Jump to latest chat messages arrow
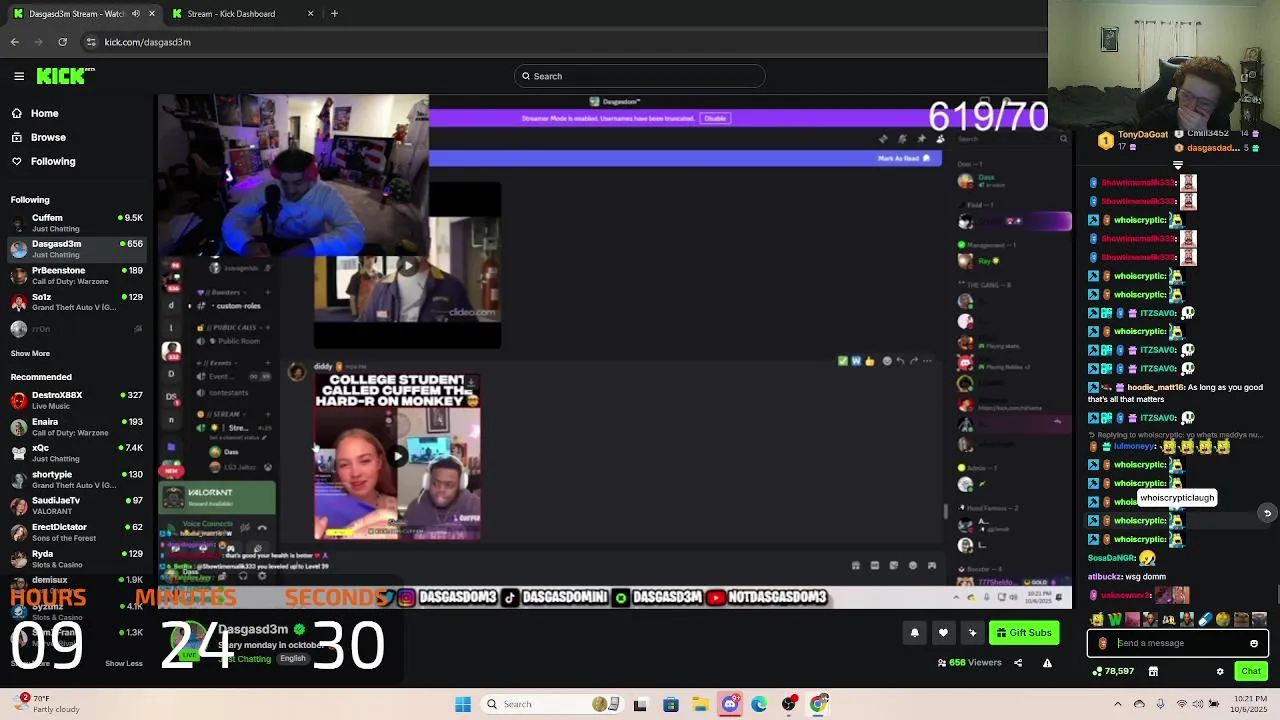The width and height of the screenshot is (1280, 720). click(1267, 513)
